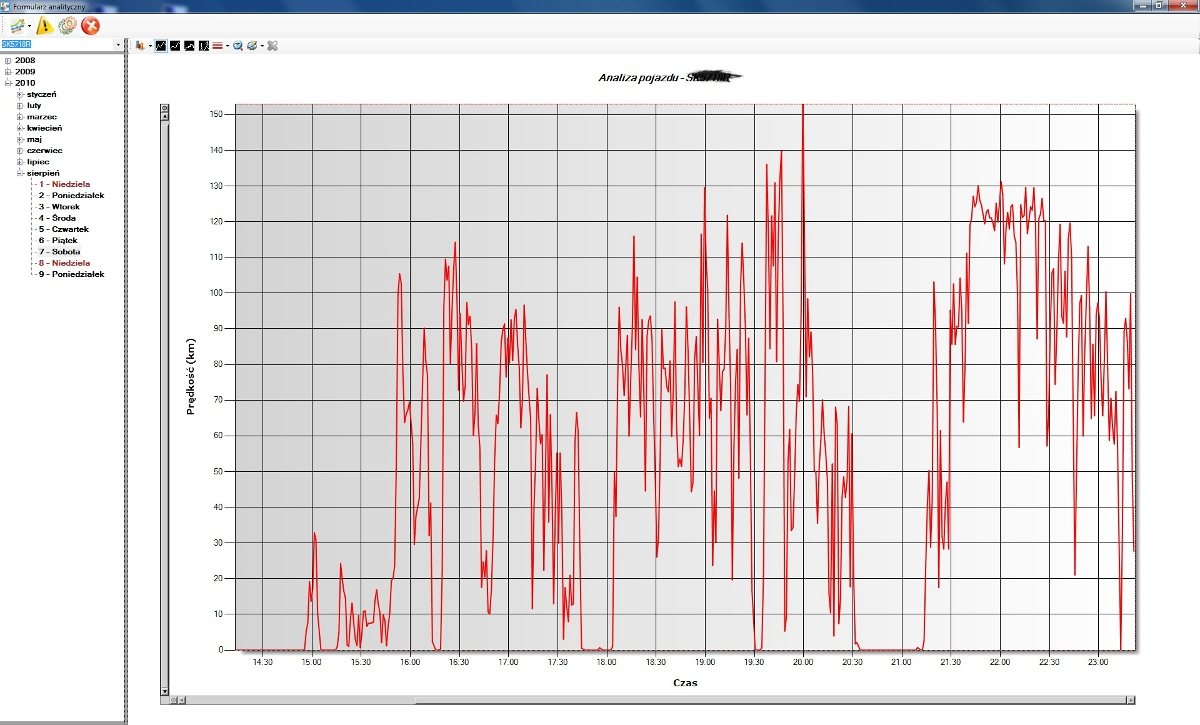The width and height of the screenshot is (1200, 725).
Task: Select the sierpień month label
Action: tap(43, 173)
